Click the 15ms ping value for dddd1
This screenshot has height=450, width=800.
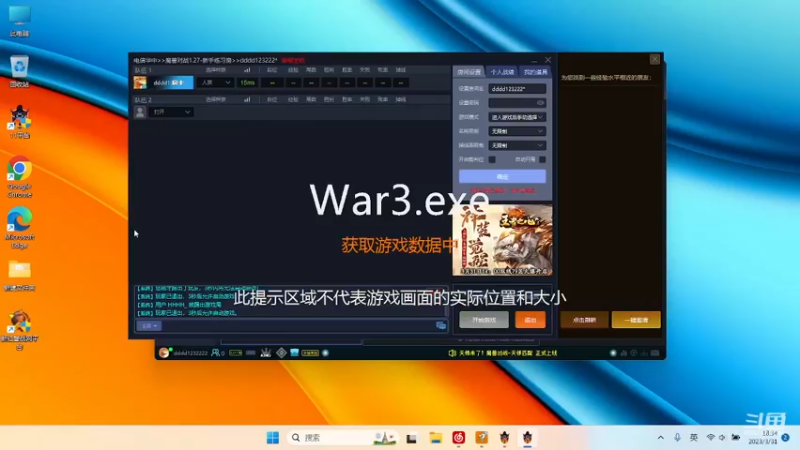point(247,83)
